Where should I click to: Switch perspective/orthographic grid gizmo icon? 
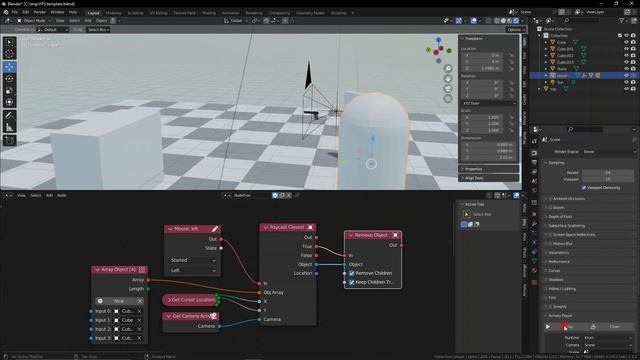click(x=448, y=99)
